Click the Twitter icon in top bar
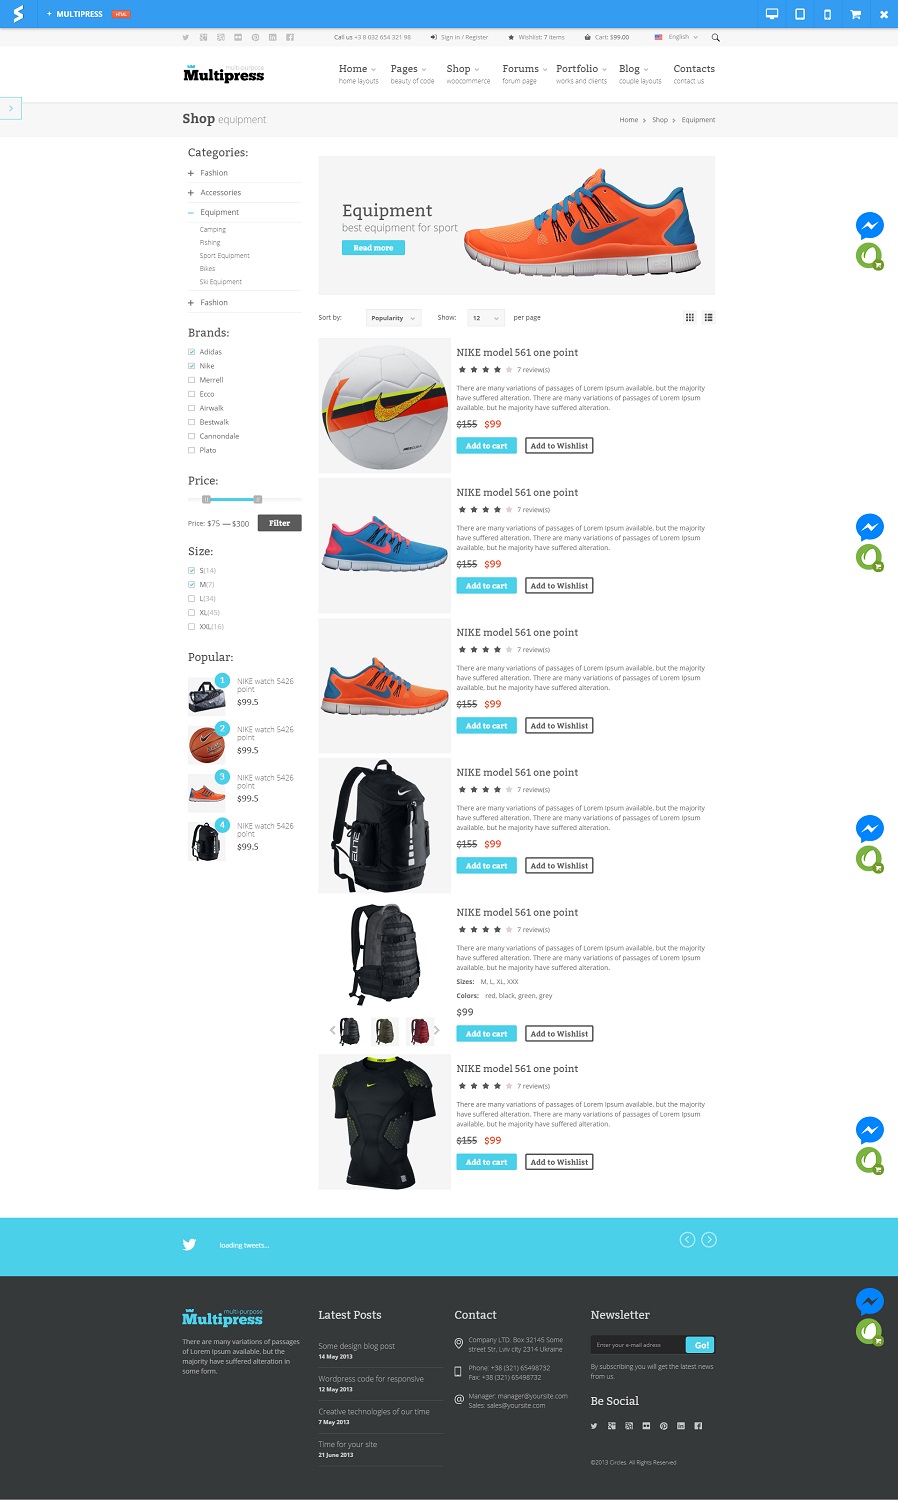898x1500 pixels. [186, 37]
